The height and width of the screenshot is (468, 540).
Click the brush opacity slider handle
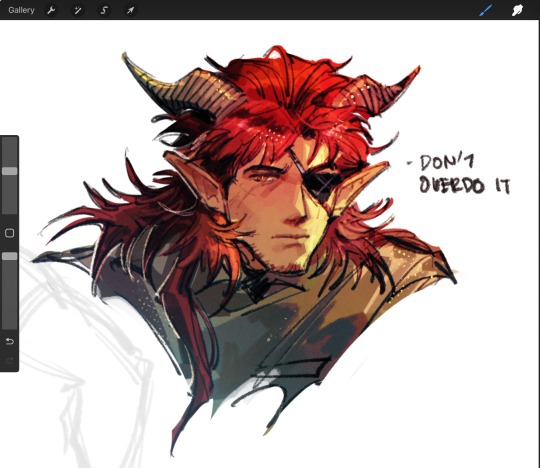10,256
